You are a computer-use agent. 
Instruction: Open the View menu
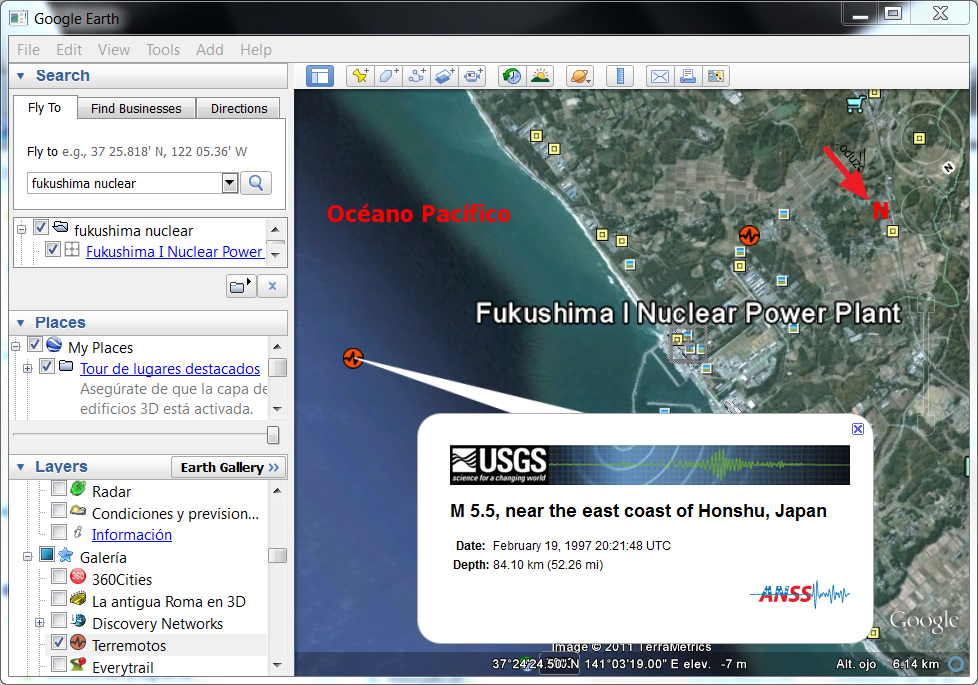114,50
